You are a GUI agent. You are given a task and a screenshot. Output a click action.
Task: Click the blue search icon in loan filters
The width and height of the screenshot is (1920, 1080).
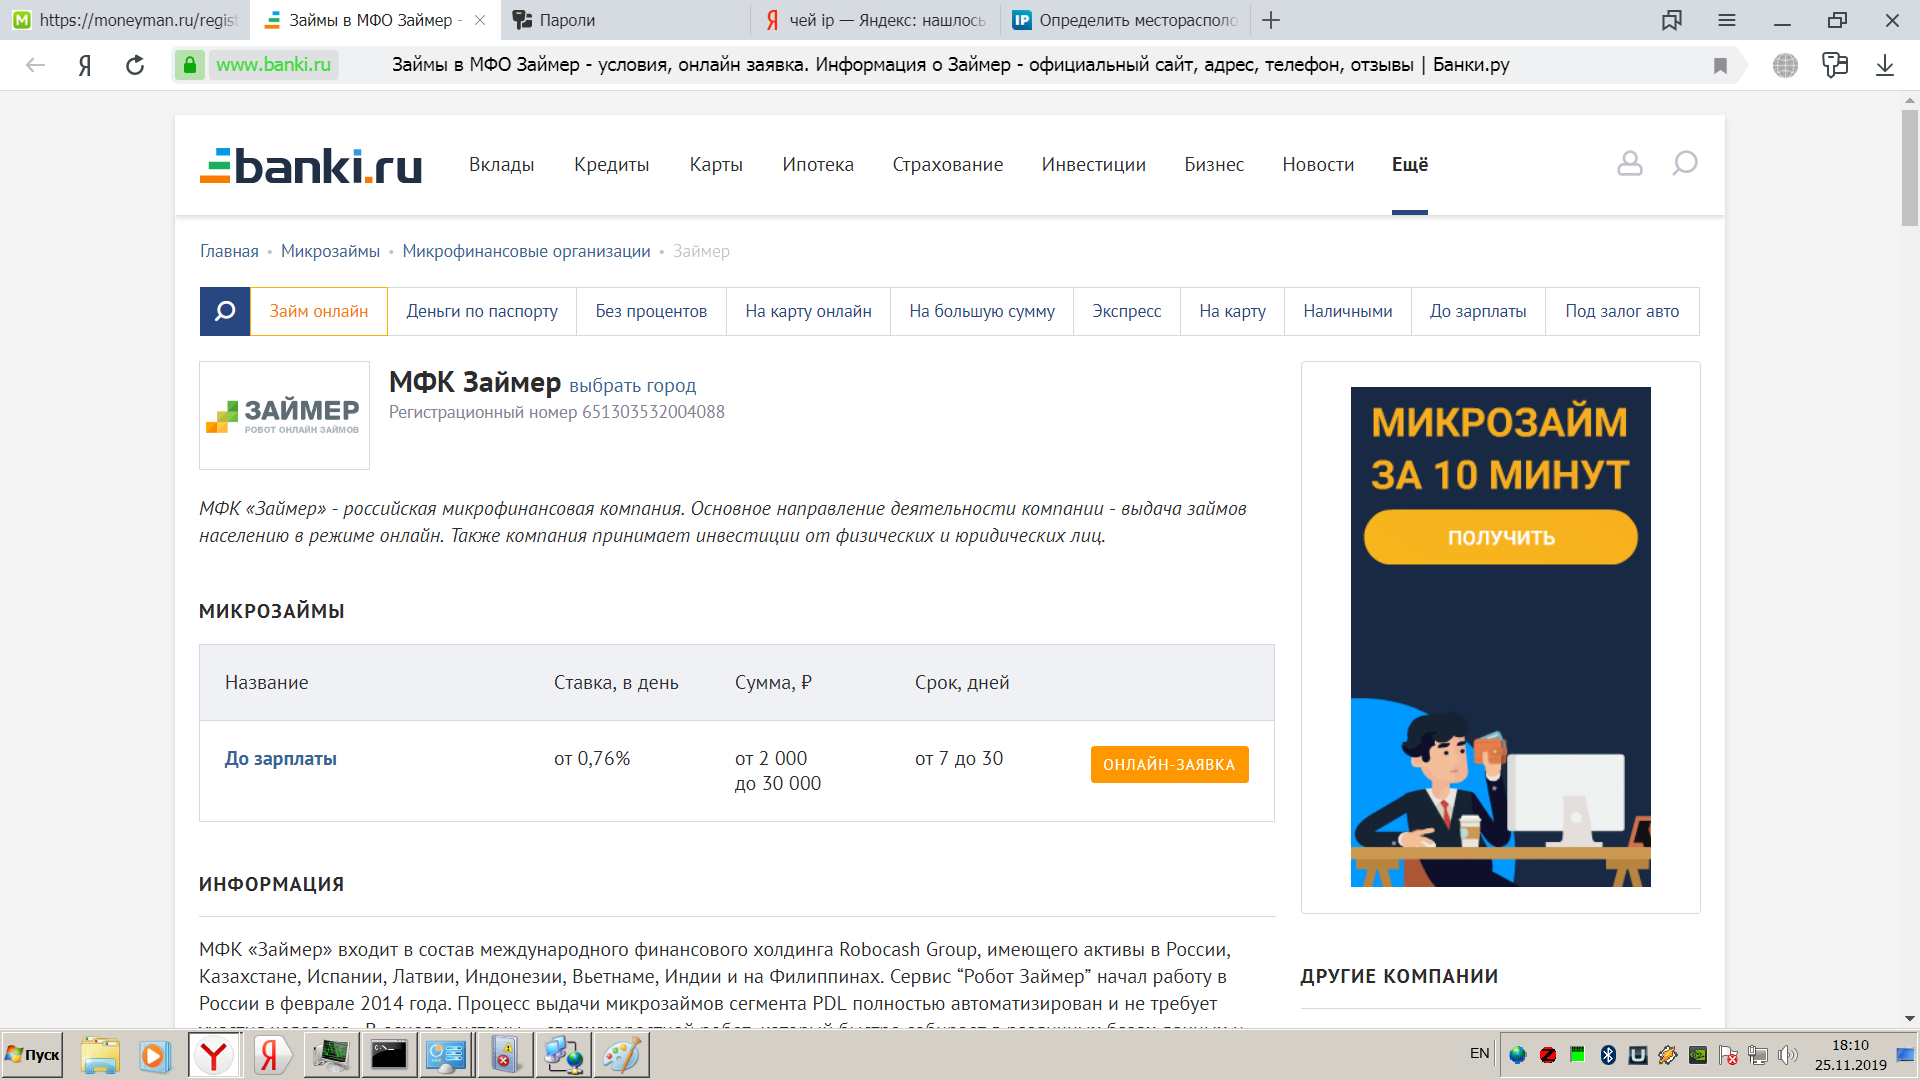pos(225,311)
